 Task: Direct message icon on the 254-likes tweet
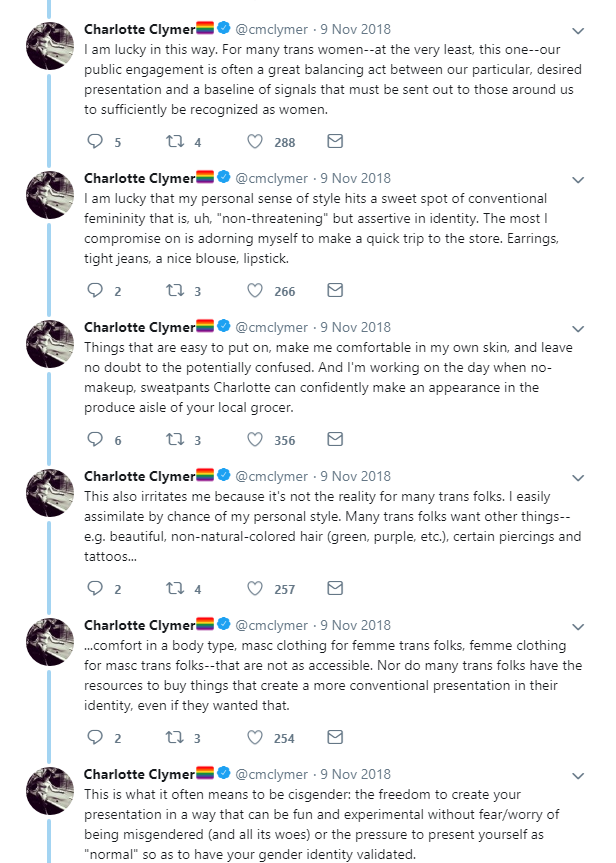point(335,737)
